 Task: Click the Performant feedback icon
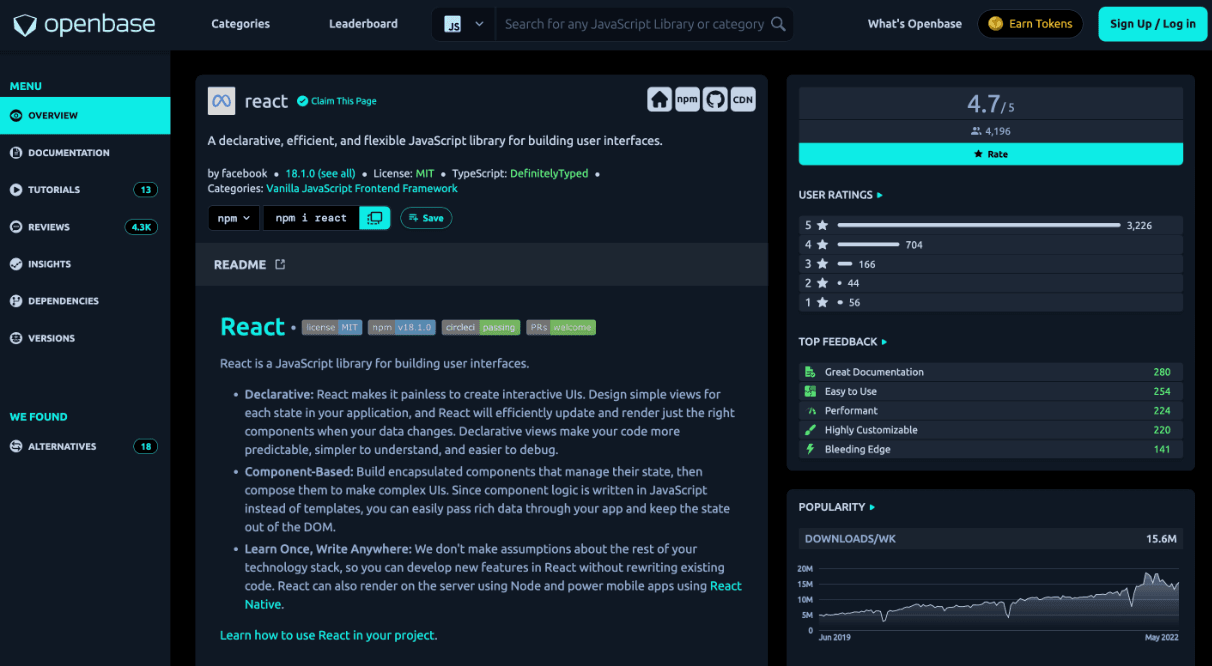811,410
